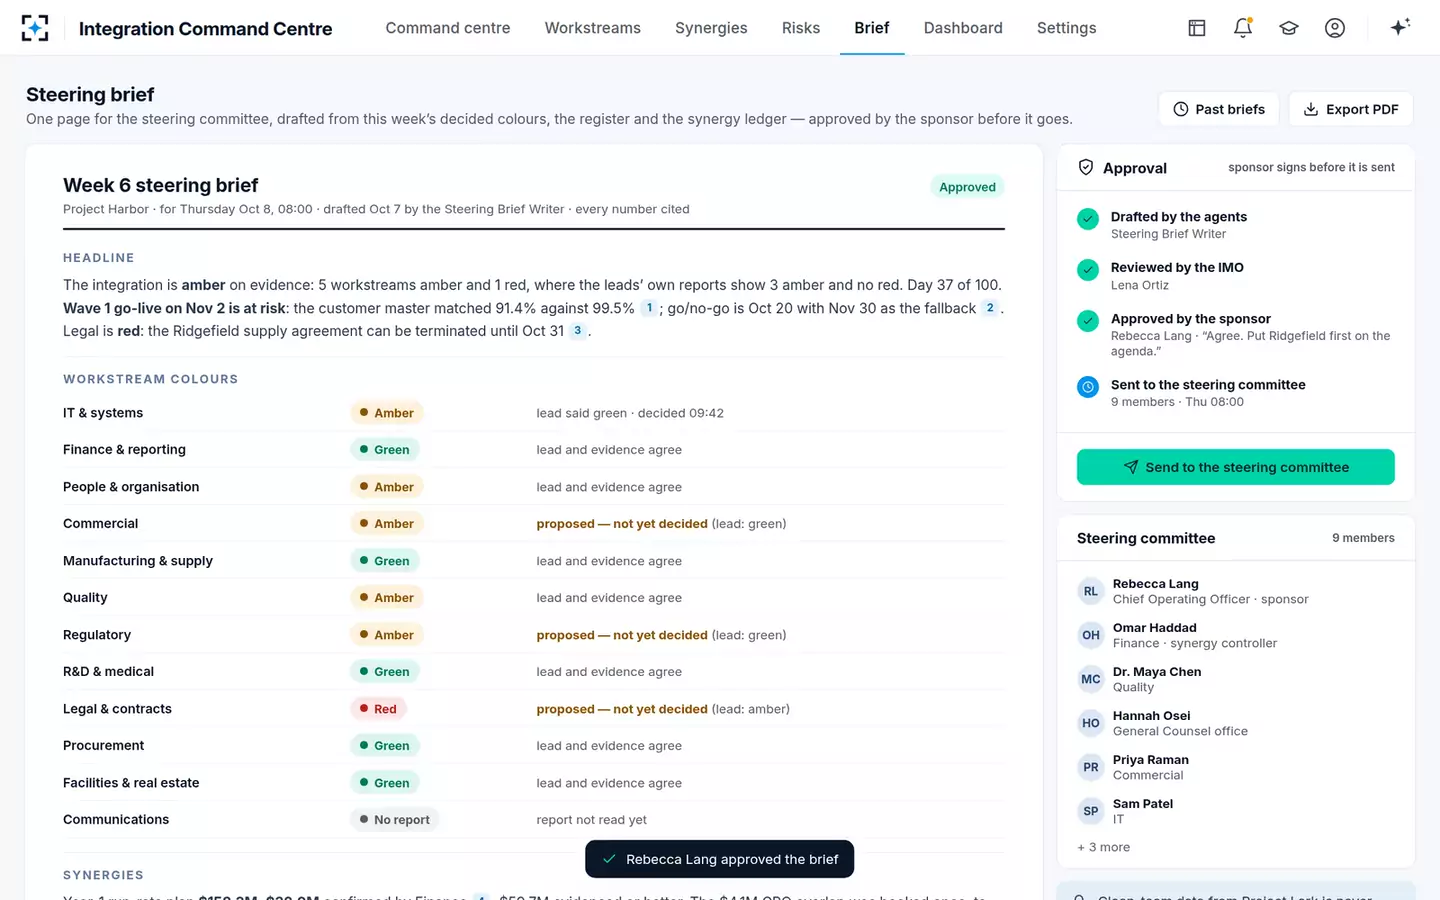This screenshot has width=1440, height=900.
Task: Click the Reviewed by the IMO checkmark
Action: (x=1088, y=270)
